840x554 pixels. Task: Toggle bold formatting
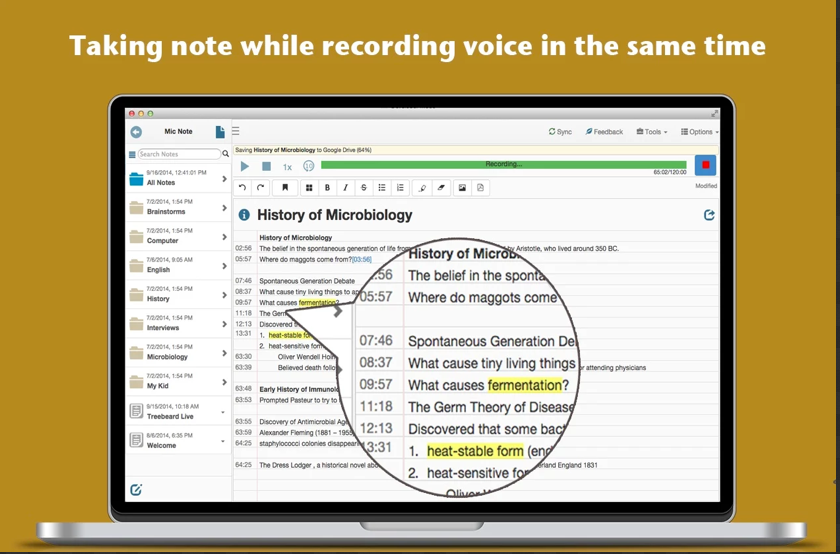tap(327, 188)
